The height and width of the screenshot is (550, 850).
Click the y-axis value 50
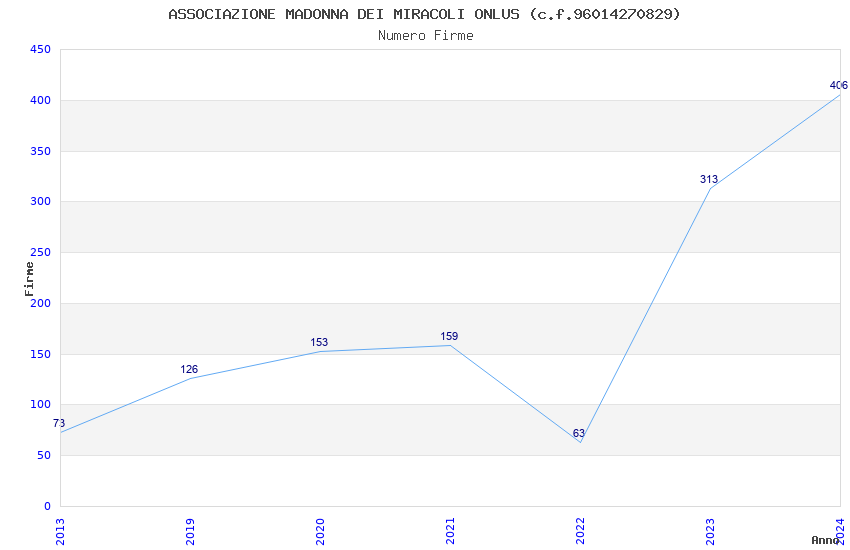(44, 455)
